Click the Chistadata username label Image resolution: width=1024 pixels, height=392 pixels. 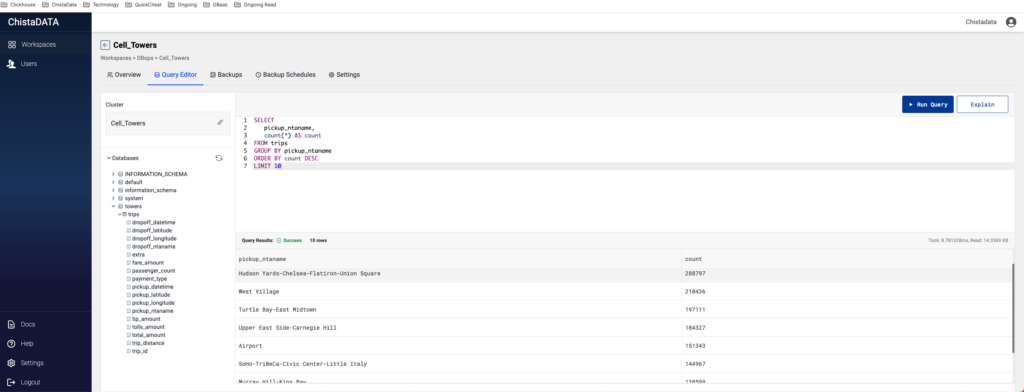tap(981, 22)
